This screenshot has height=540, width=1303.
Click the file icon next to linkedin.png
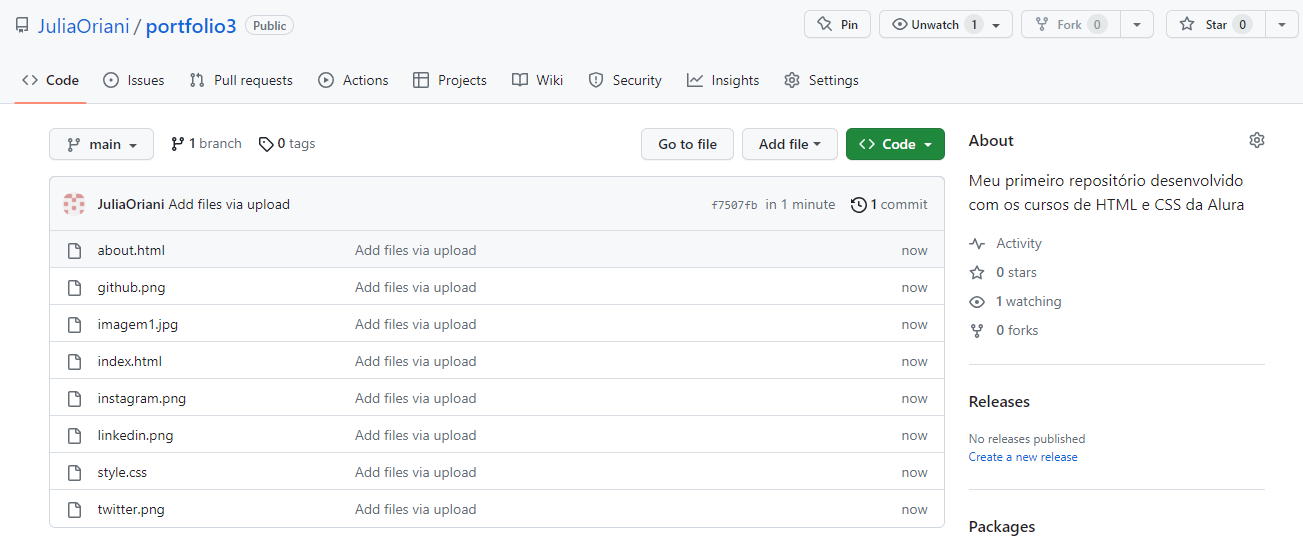[x=74, y=435]
